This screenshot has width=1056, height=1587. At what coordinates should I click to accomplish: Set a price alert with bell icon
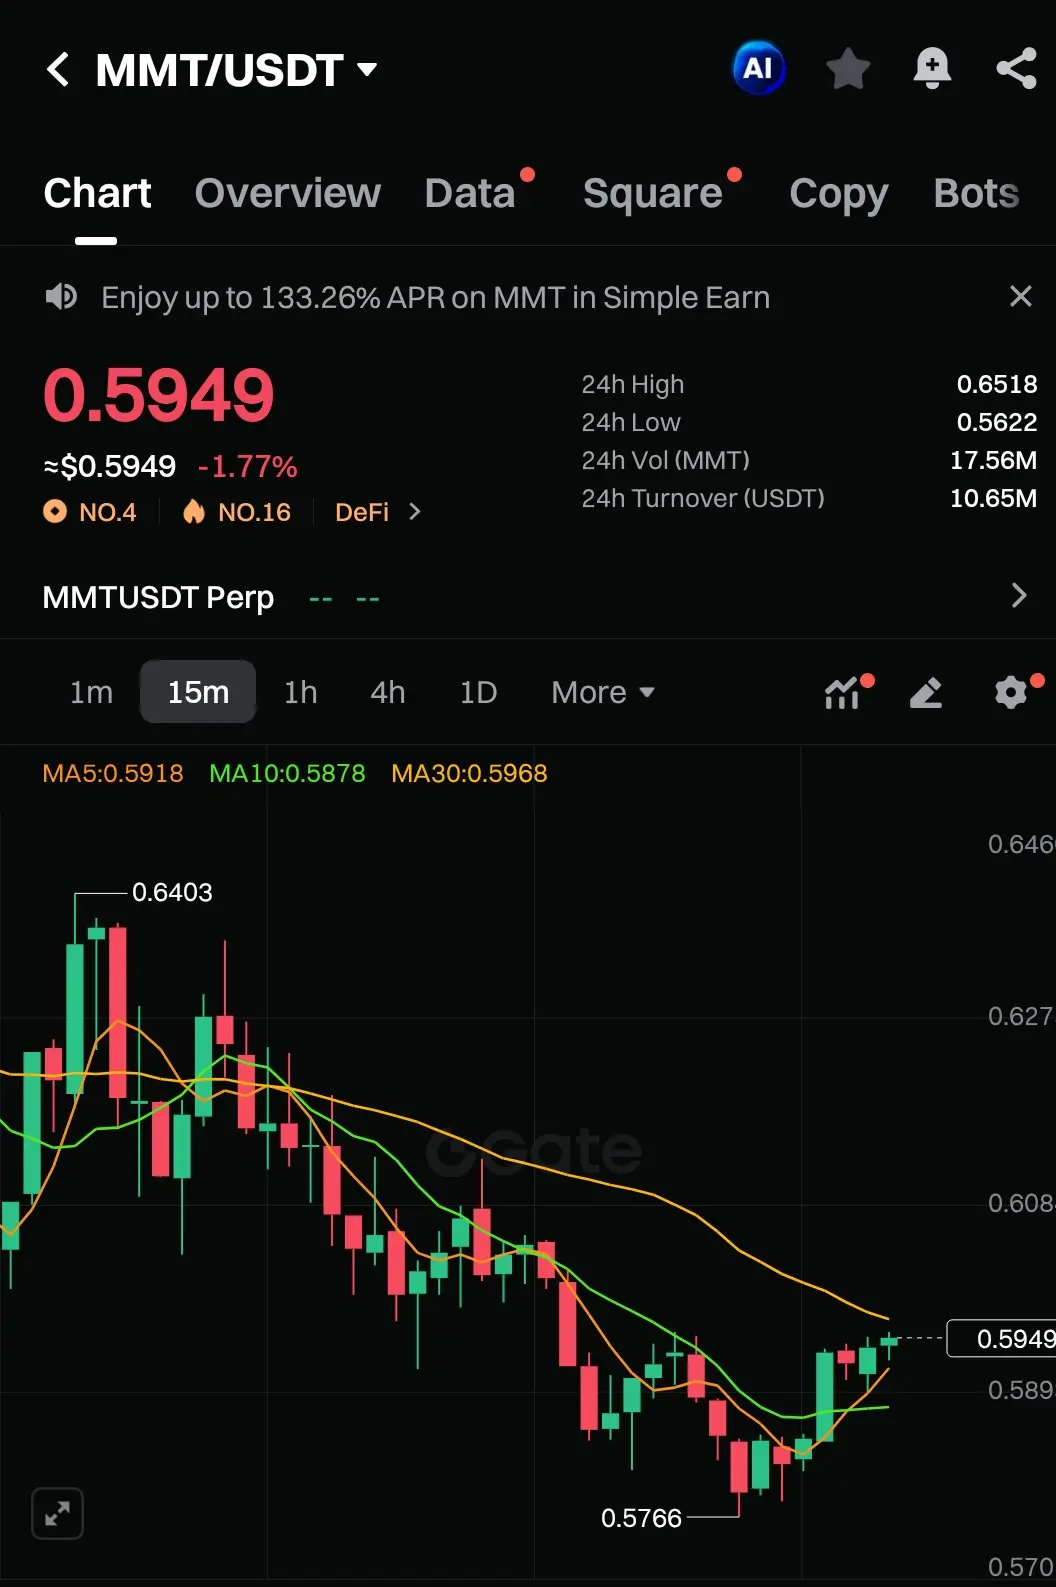pos(932,69)
